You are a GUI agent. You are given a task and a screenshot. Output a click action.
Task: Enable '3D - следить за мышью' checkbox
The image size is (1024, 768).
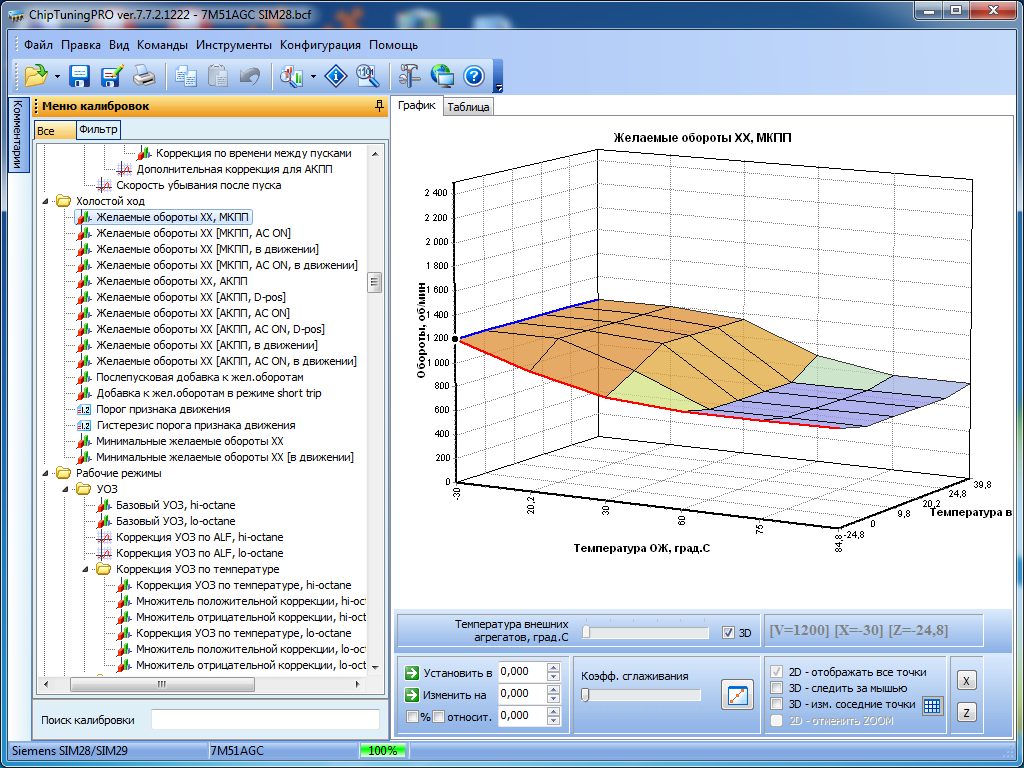pyautogui.click(x=777, y=688)
